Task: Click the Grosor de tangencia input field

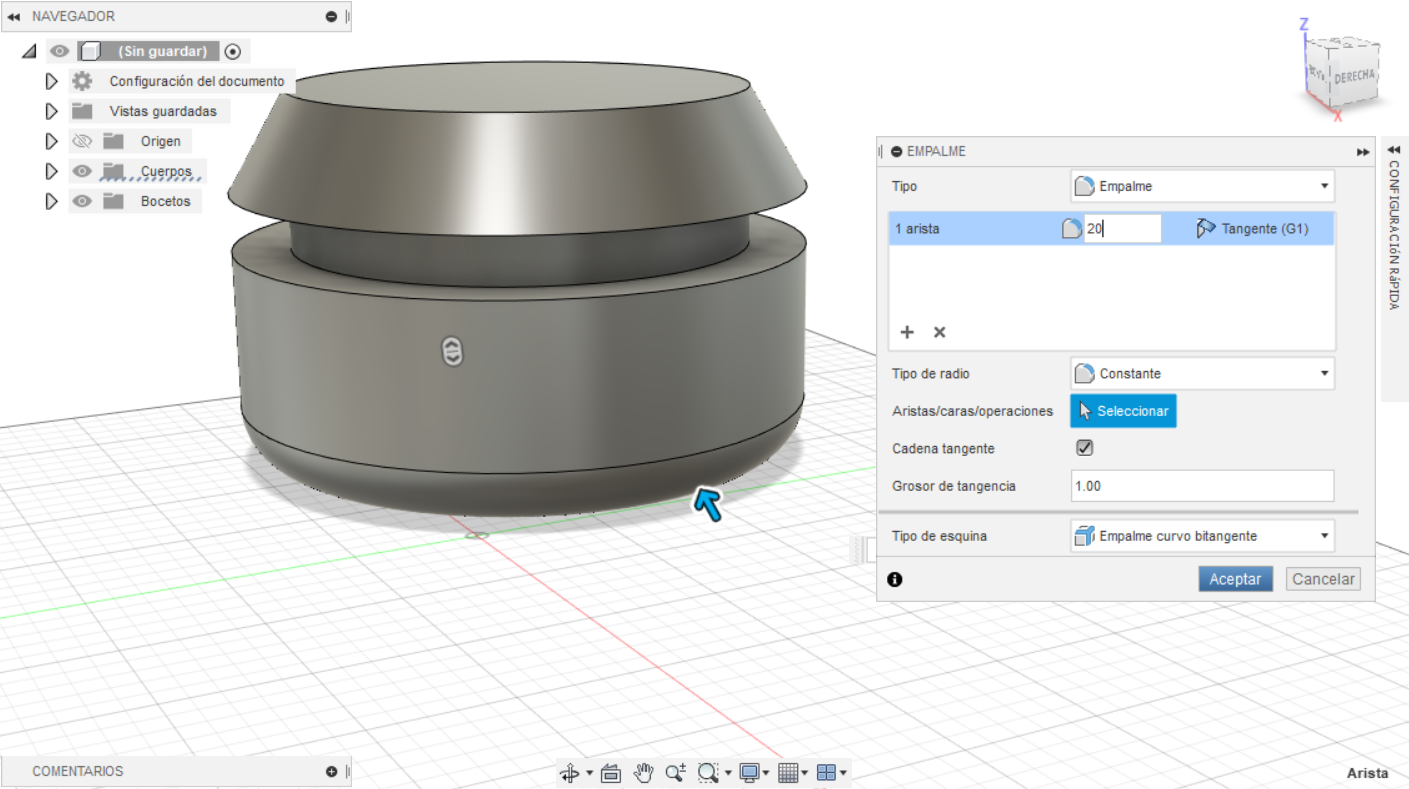Action: (1201, 486)
